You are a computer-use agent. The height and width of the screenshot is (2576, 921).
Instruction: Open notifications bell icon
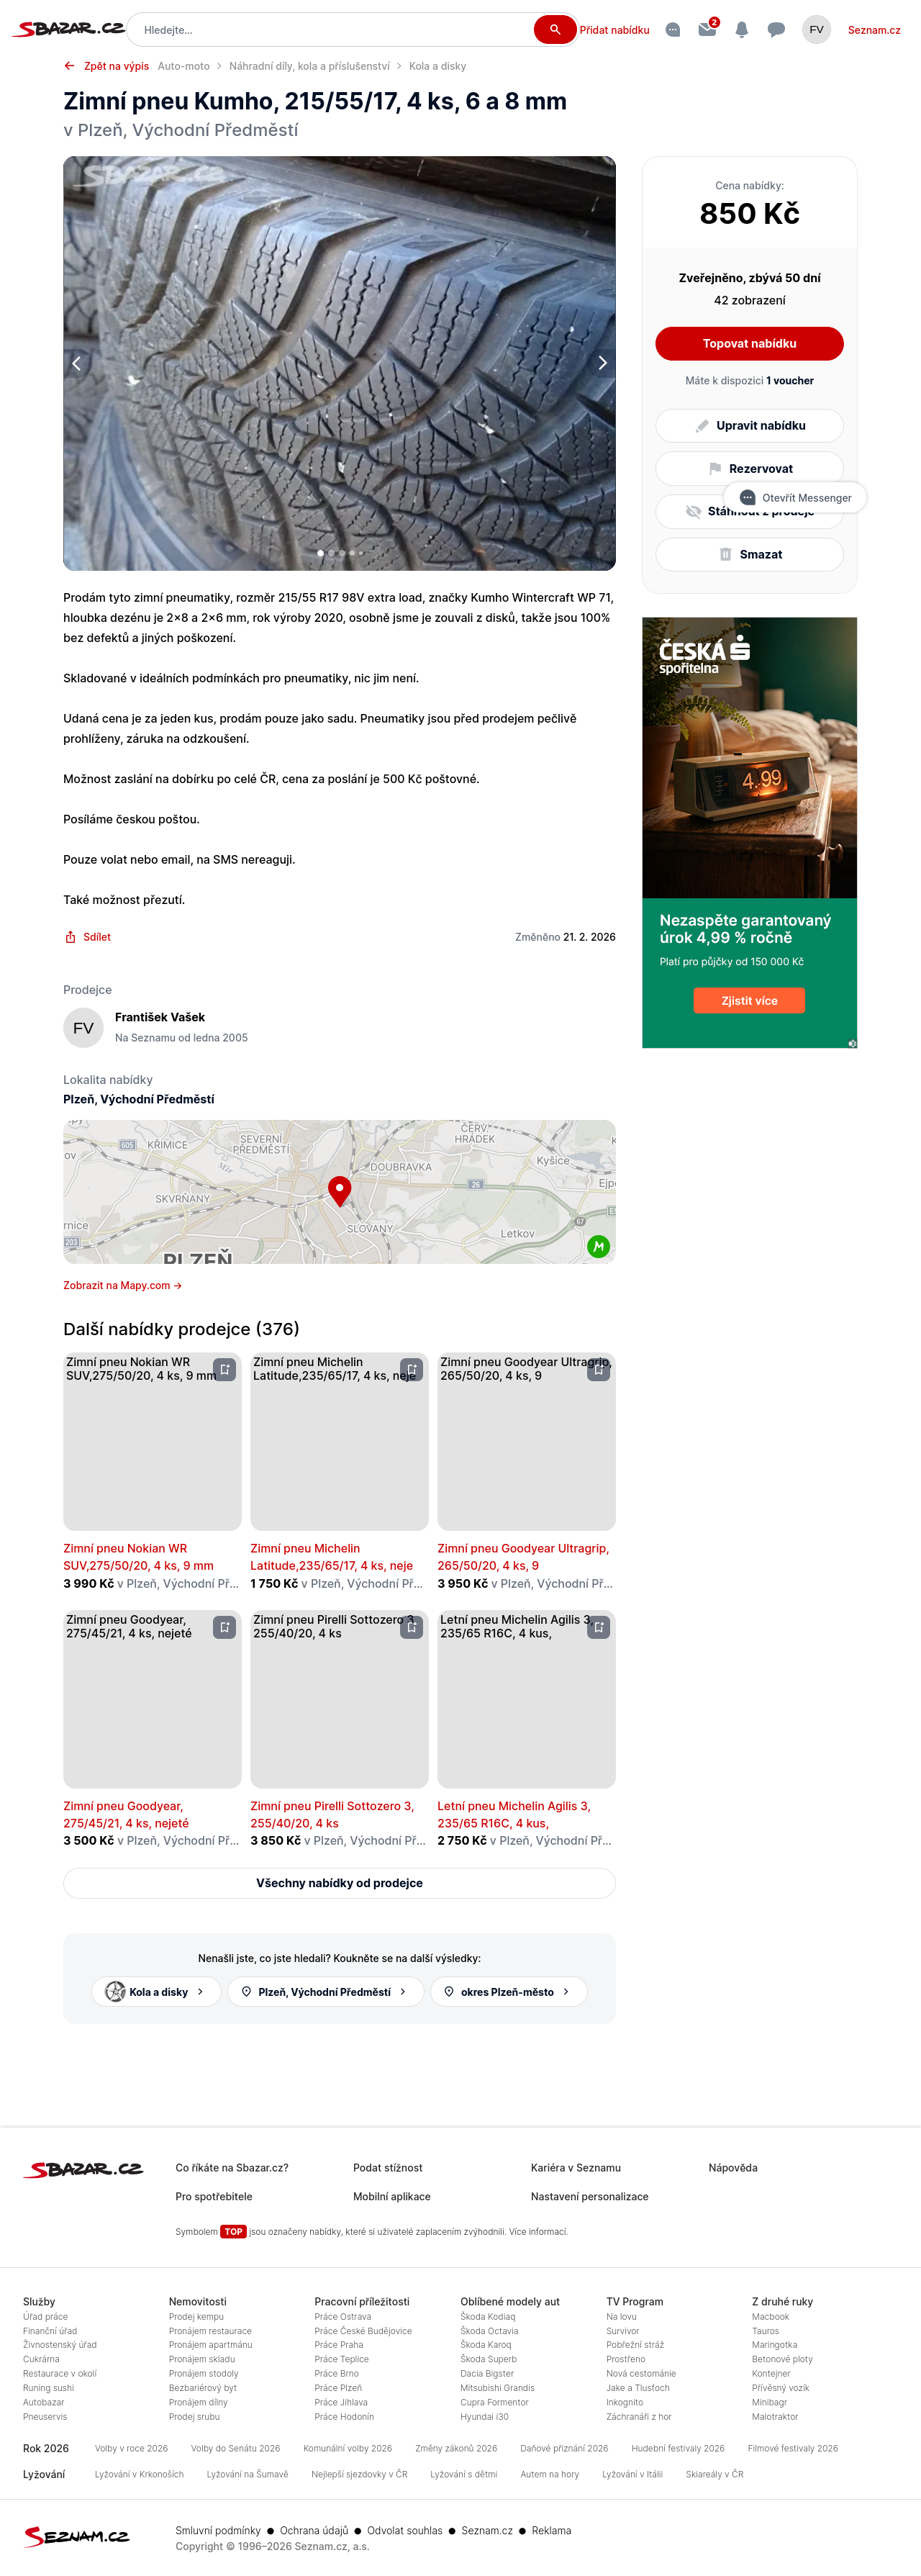pyautogui.click(x=741, y=30)
